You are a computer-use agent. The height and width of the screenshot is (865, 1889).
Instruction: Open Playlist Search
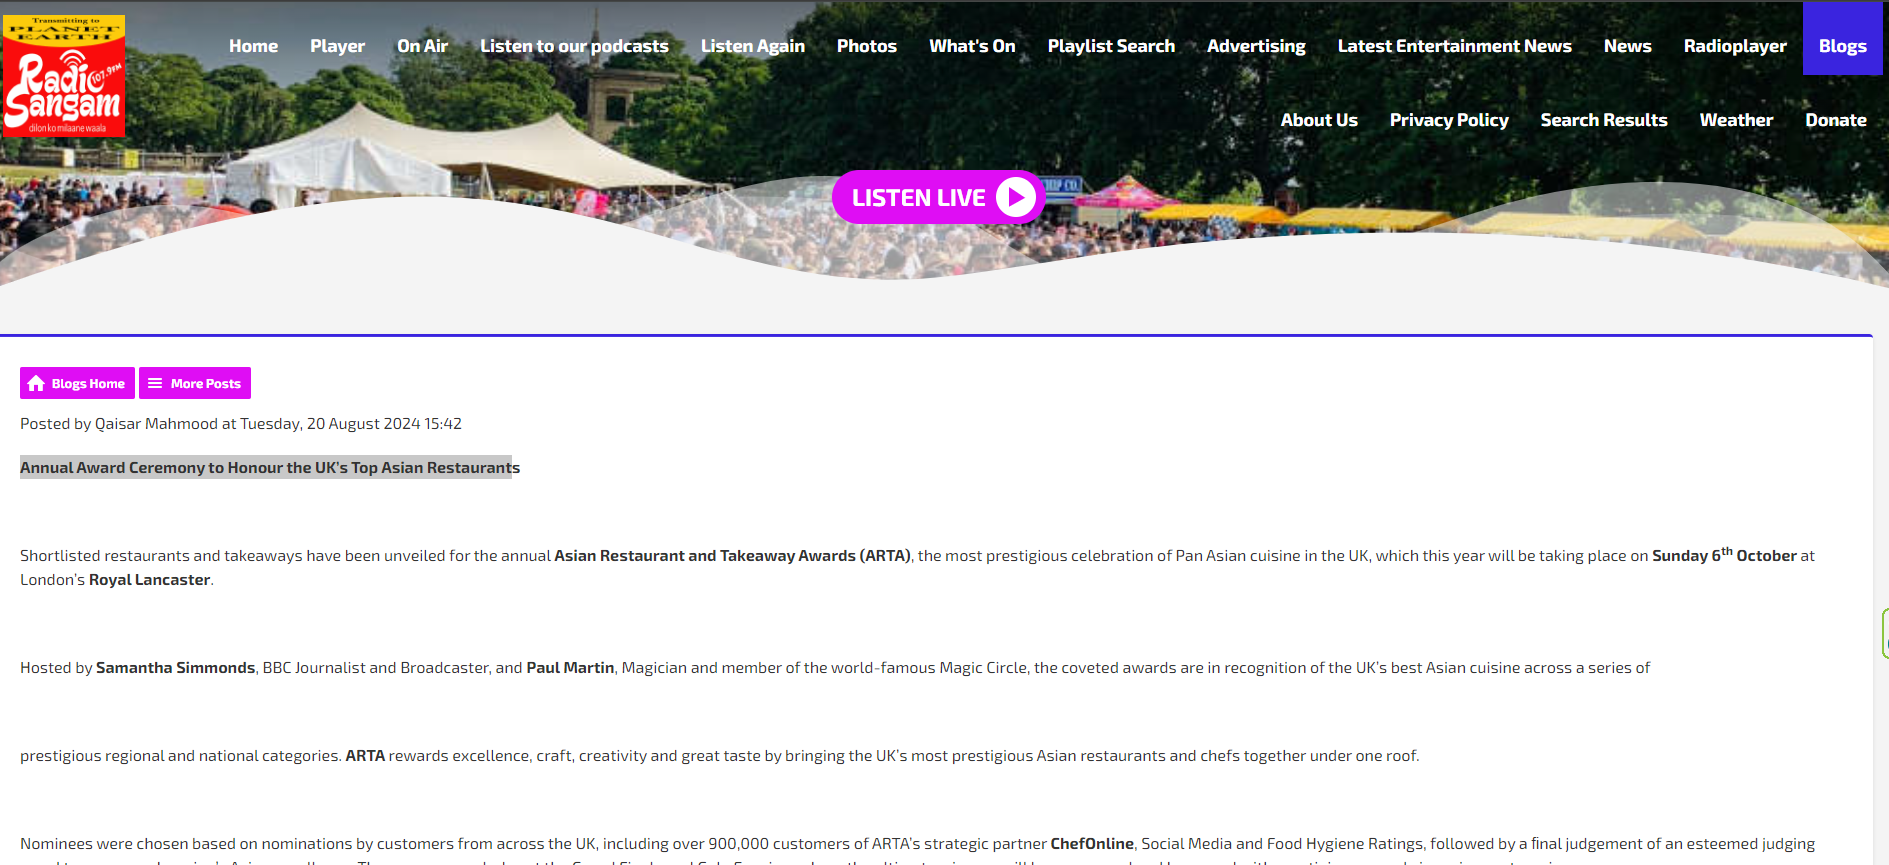[1110, 46]
